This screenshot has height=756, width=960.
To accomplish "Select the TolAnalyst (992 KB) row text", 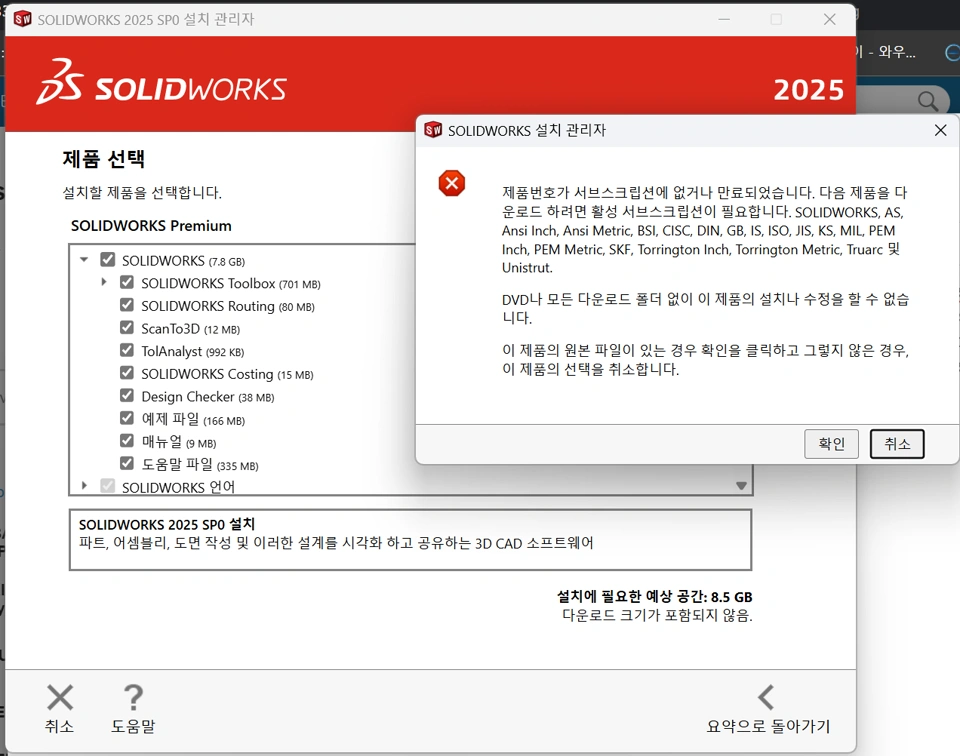I will tap(193, 351).
